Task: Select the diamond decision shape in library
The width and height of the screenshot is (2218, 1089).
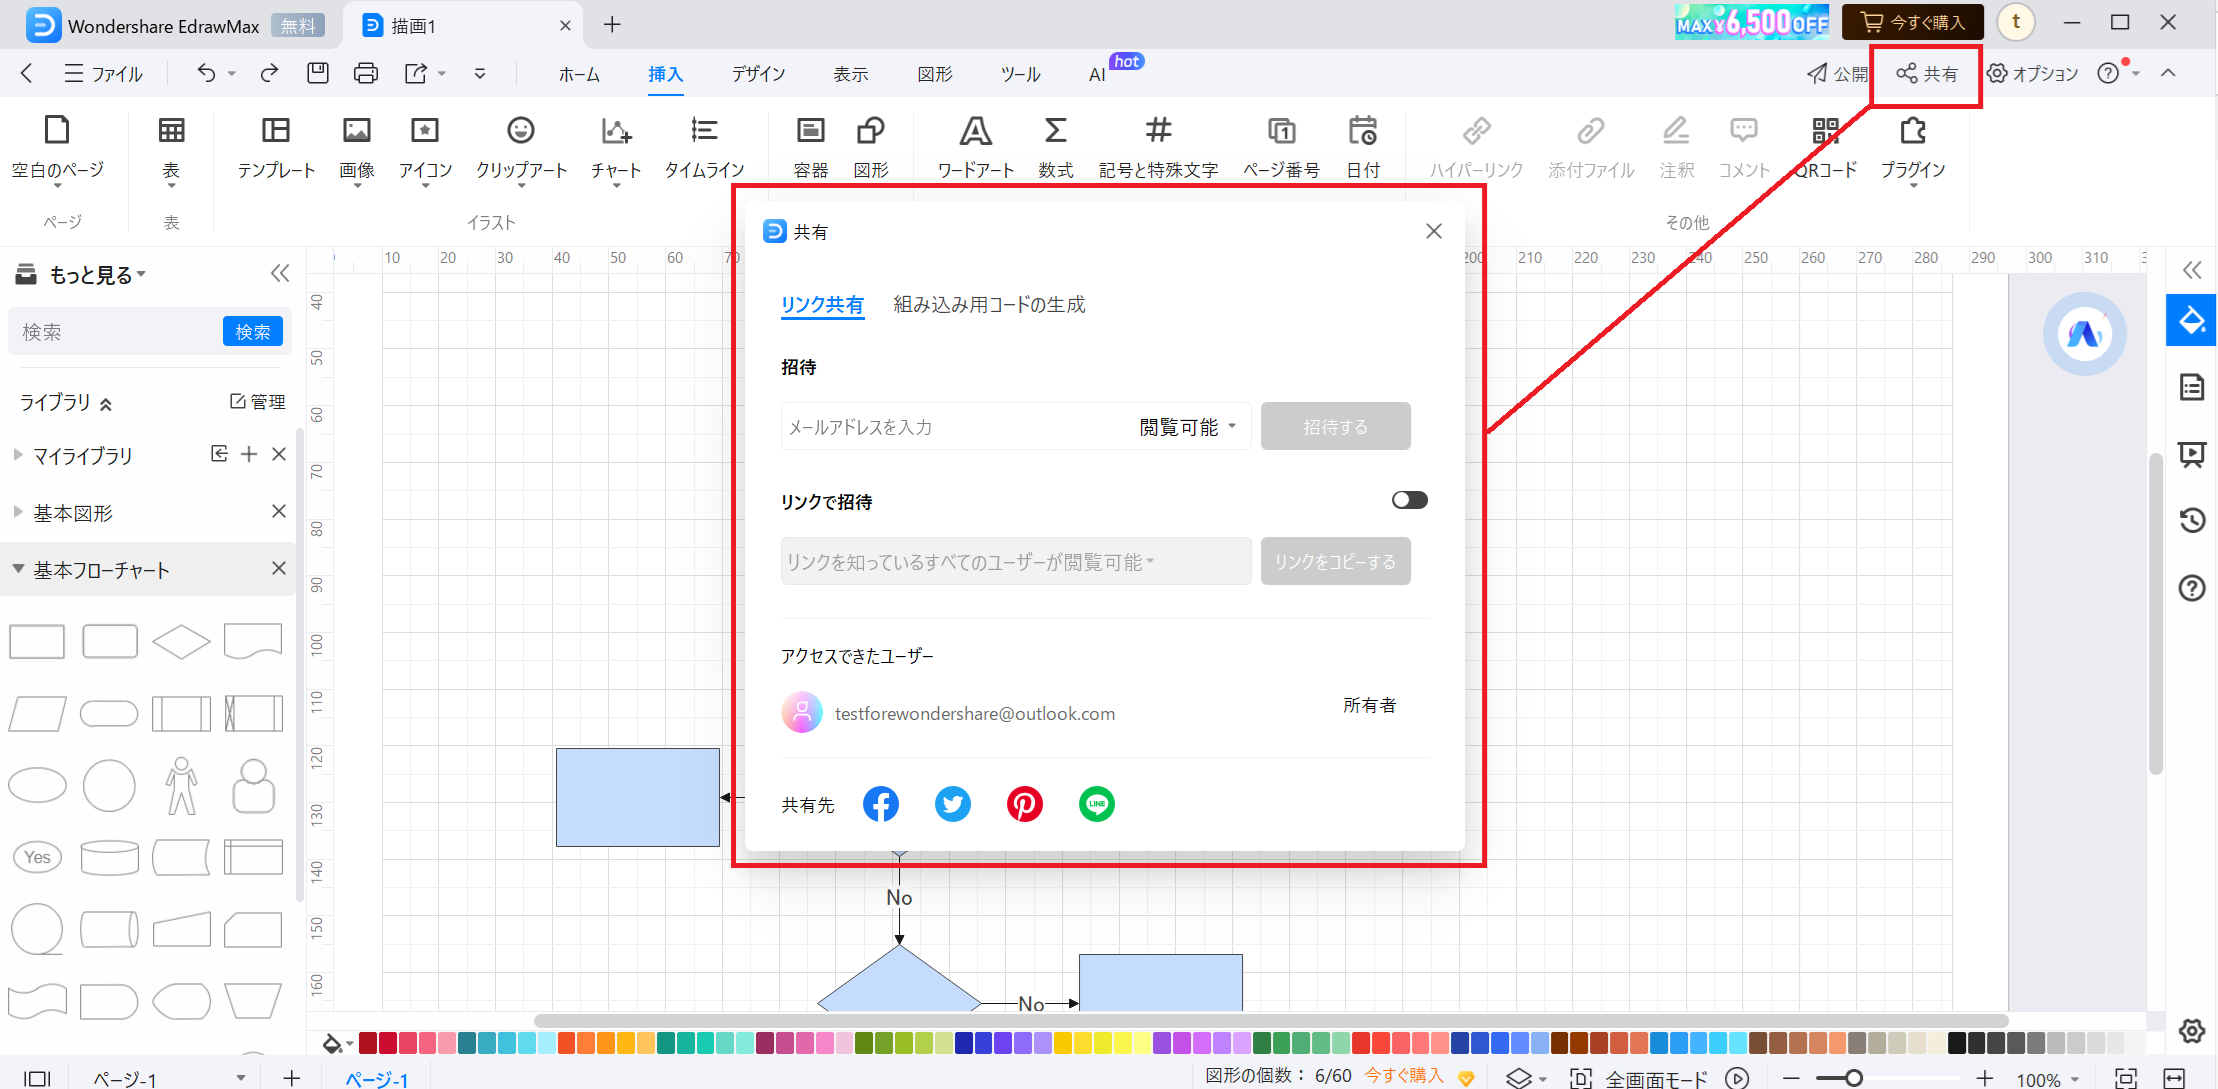Action: click(x=181, y=641)
